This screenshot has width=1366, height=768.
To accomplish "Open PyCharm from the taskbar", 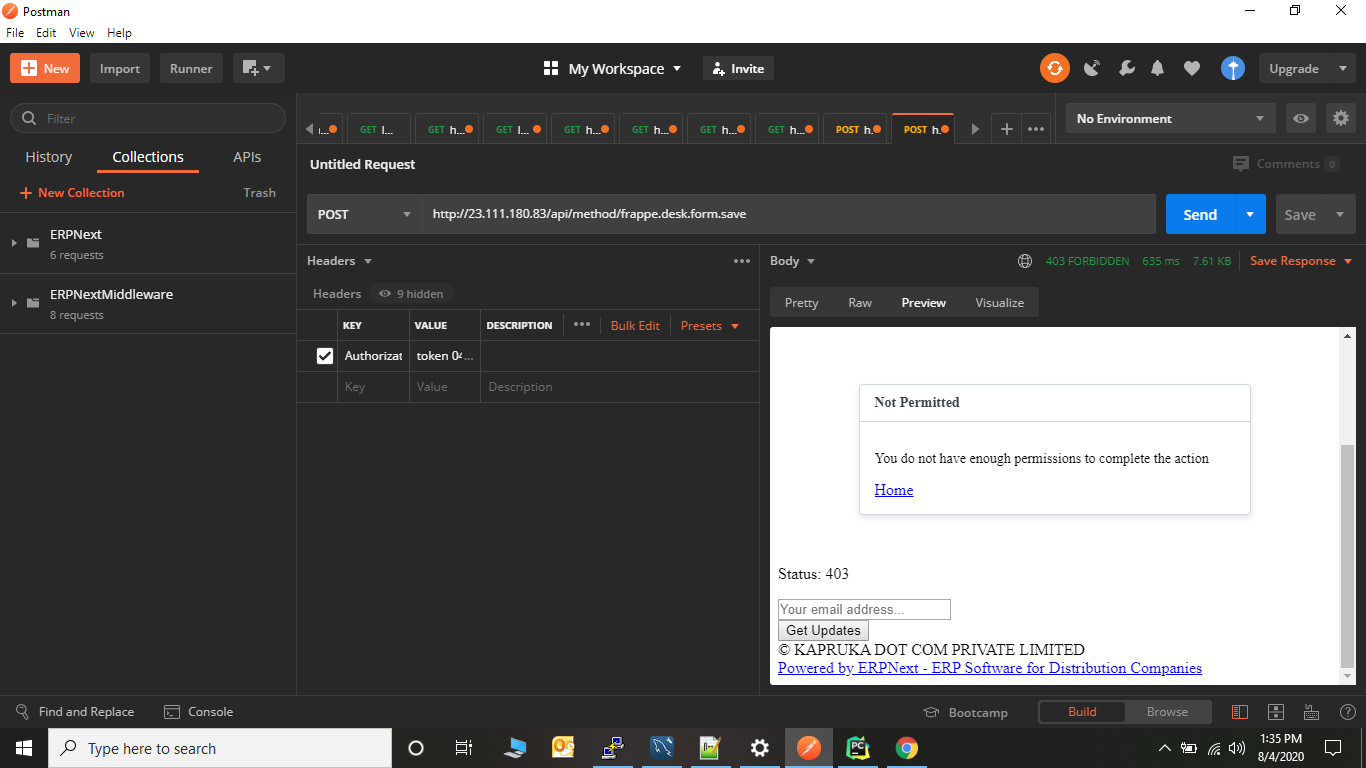I will (858, 748).
